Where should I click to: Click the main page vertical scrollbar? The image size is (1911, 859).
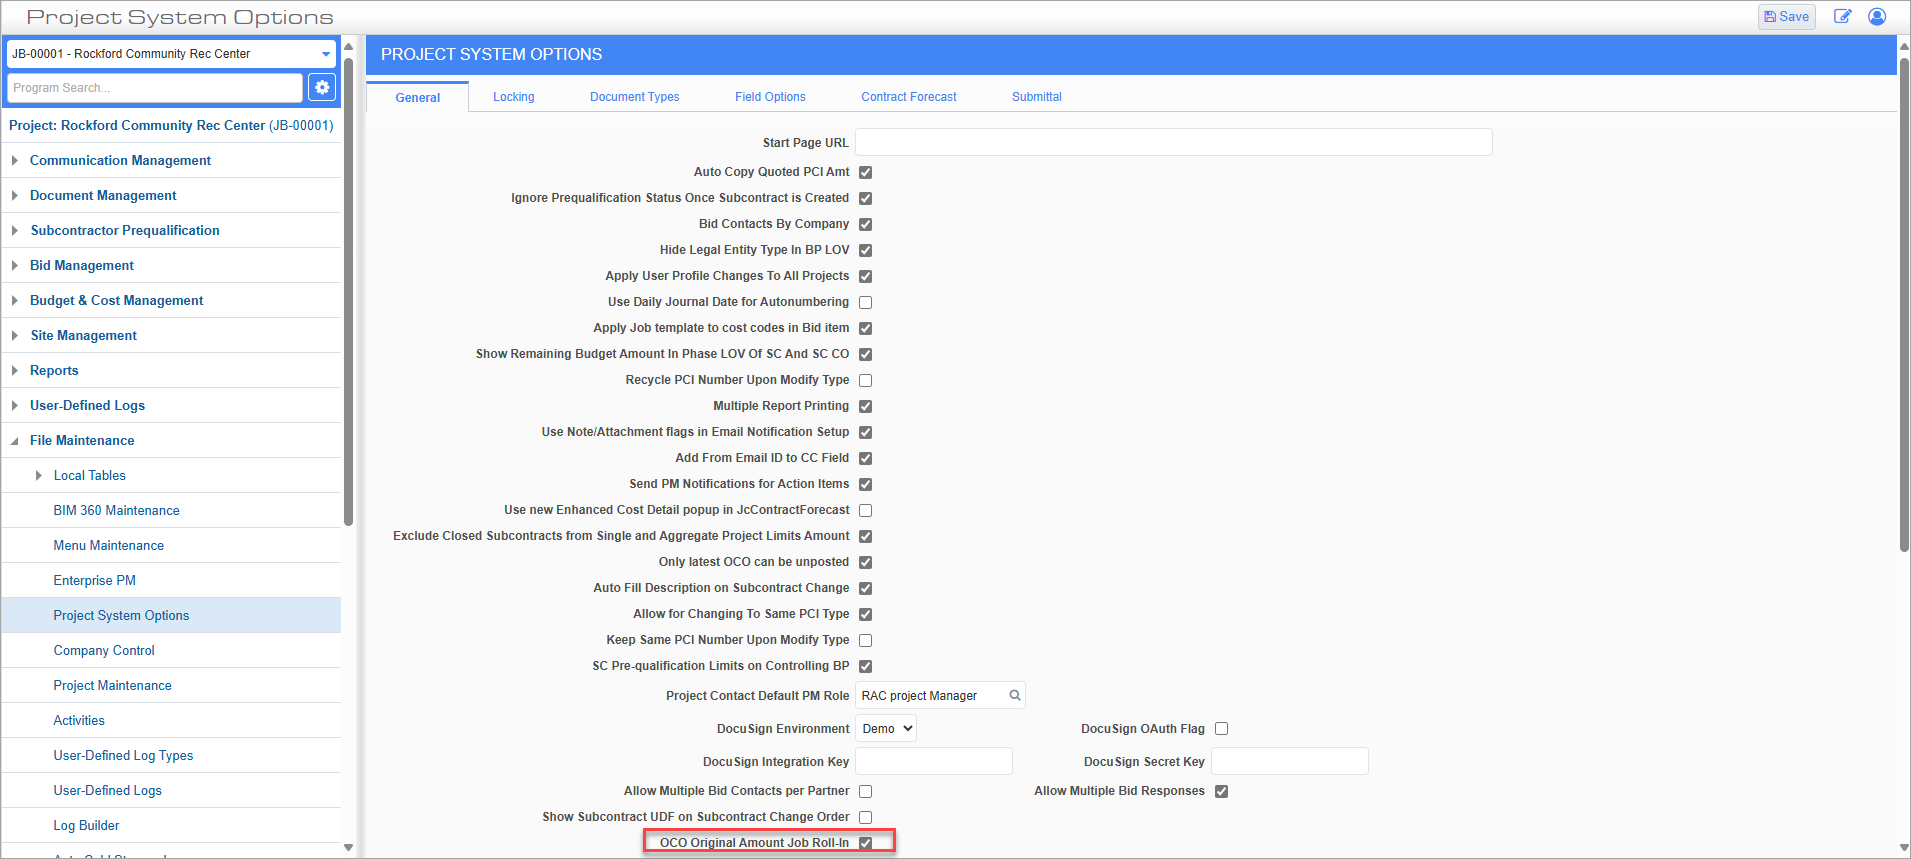coord(1904,305)
